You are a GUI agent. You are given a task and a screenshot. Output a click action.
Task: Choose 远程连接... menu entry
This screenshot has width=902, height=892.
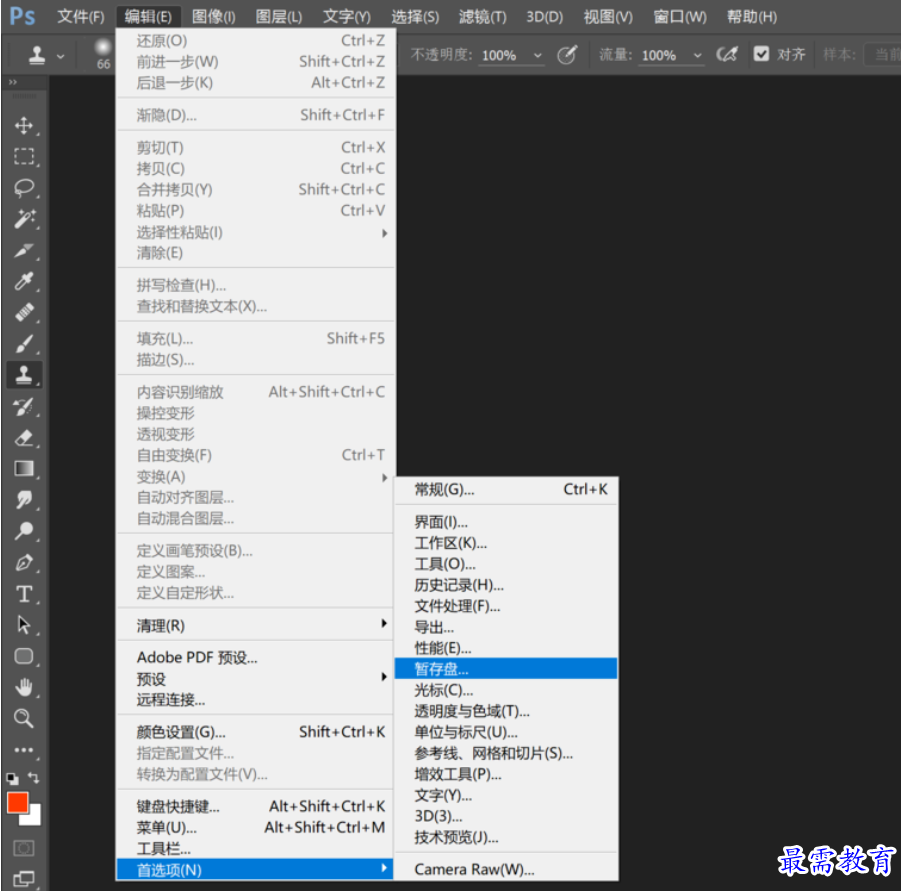[256, 700]
